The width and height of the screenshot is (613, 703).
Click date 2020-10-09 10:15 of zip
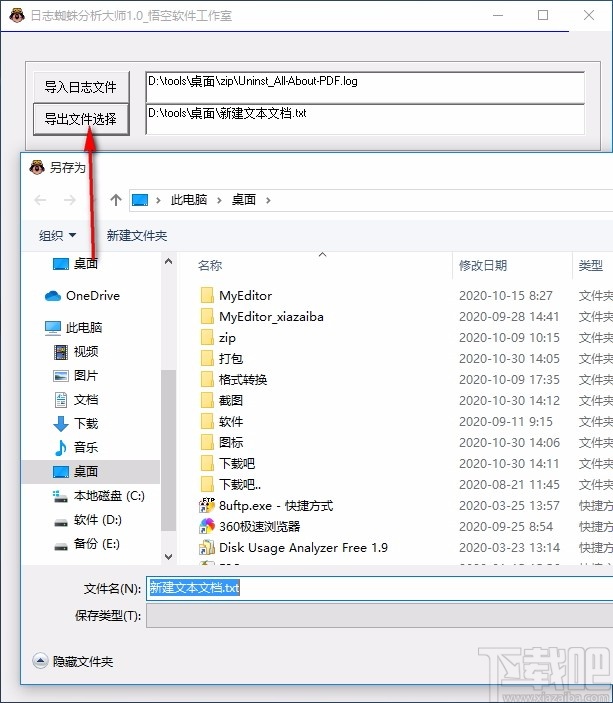click(509, 338)
